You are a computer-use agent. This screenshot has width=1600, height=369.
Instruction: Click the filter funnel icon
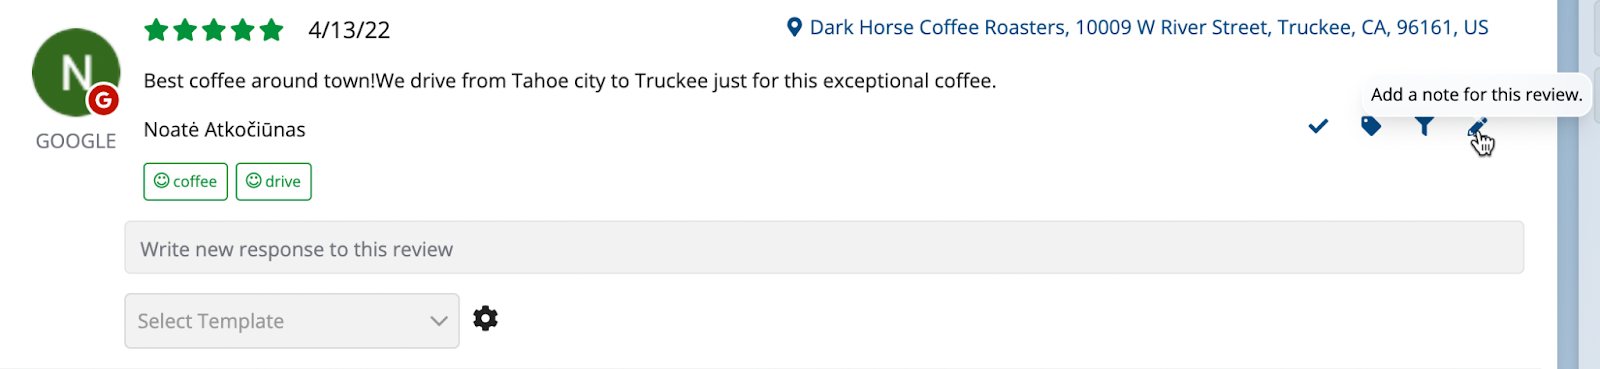1424,126
